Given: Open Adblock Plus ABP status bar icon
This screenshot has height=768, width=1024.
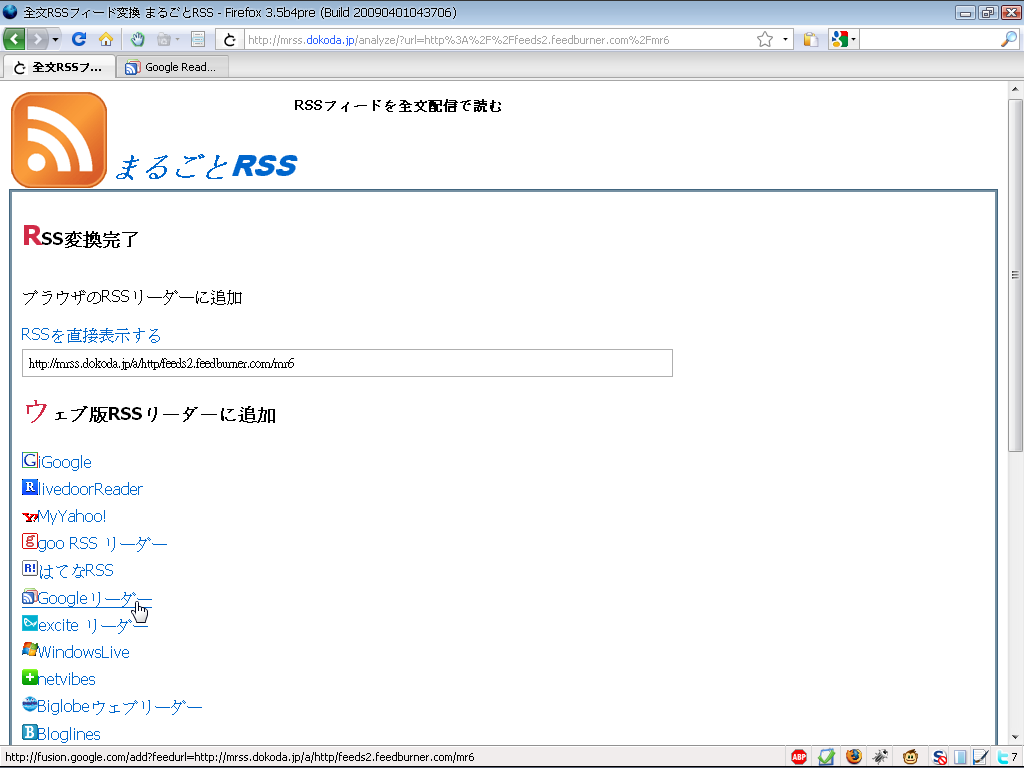Looking at the screenshot, I should (x=799, y=757).
